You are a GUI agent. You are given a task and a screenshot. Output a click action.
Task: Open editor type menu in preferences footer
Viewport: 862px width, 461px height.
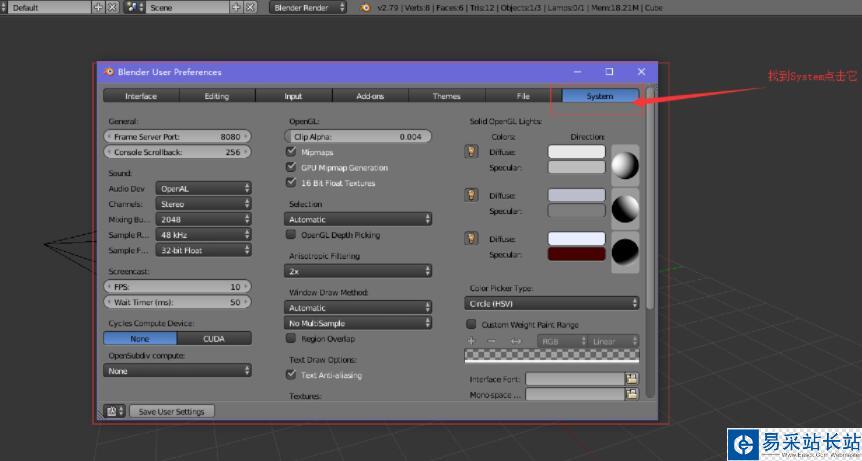tap(114, 411)
